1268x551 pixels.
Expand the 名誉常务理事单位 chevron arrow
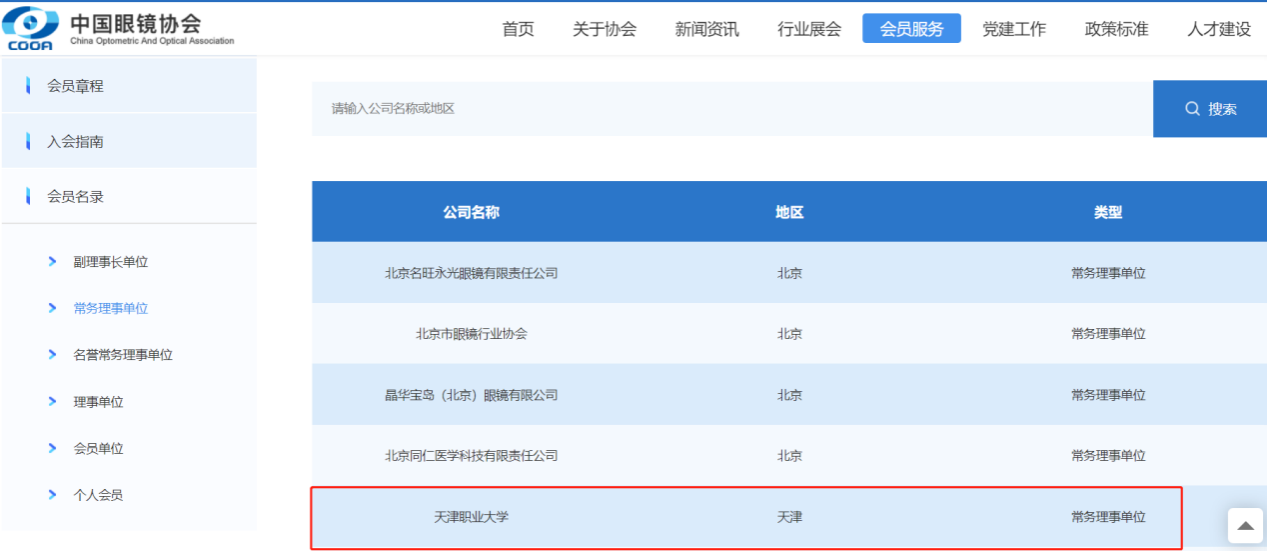click(53, 355)
